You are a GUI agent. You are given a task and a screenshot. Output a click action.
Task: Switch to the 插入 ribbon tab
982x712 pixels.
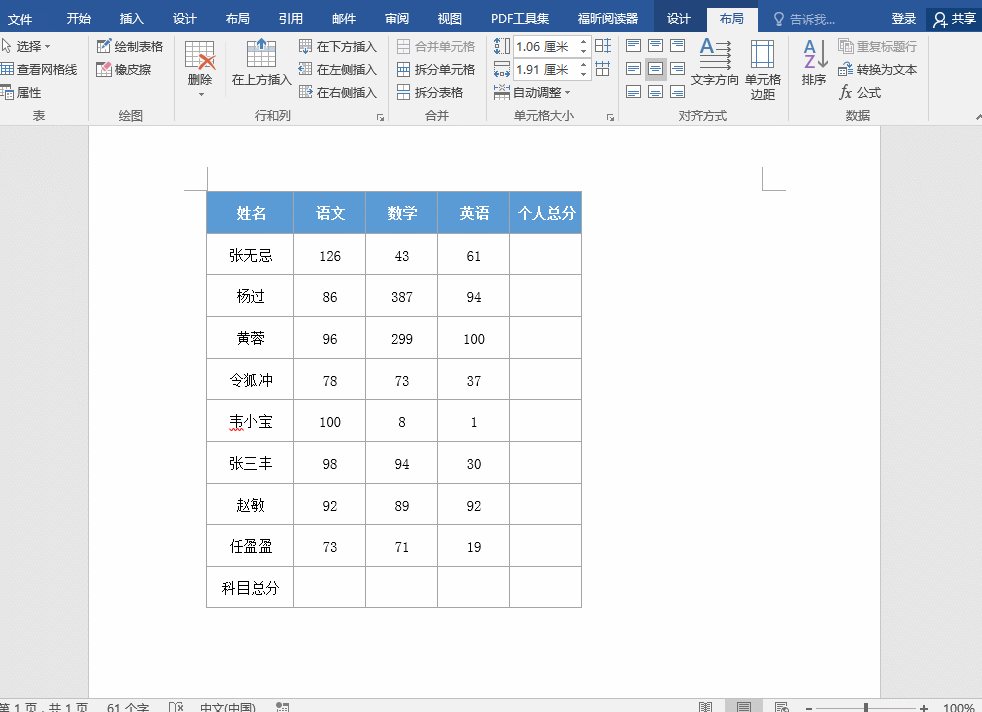[132, 18]
